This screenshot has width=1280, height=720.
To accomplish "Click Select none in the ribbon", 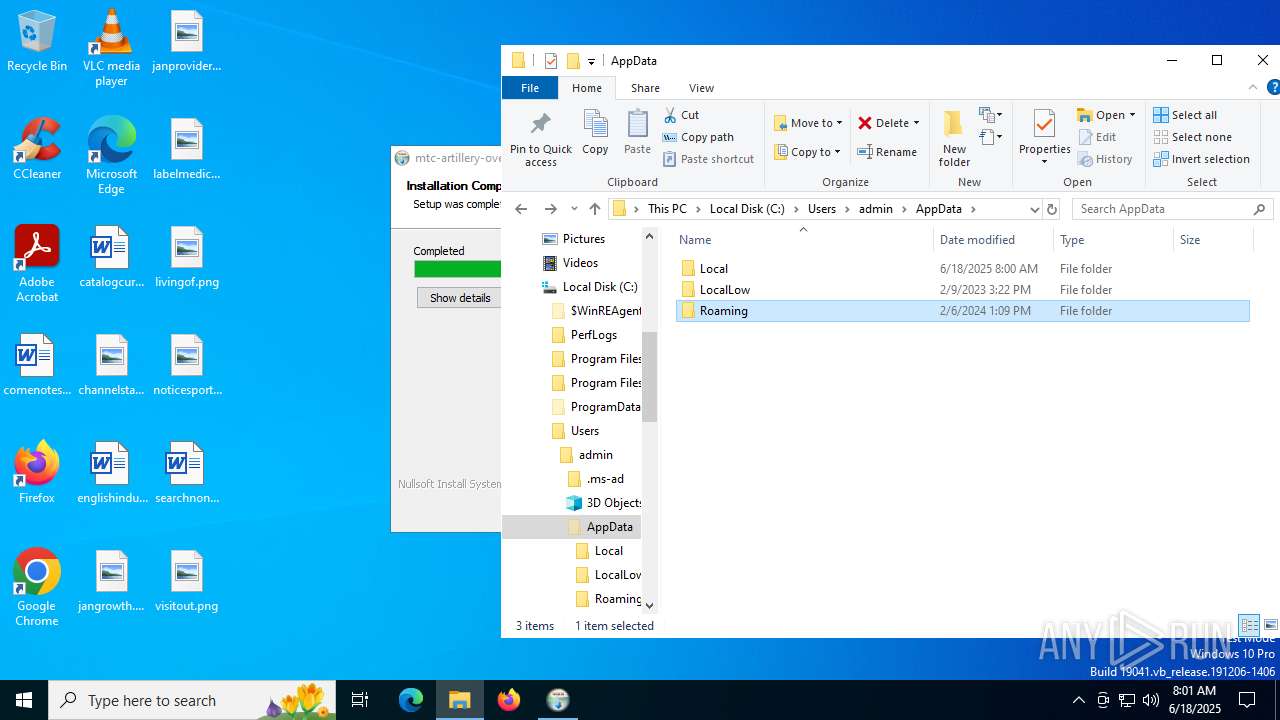I will 1192,137.
